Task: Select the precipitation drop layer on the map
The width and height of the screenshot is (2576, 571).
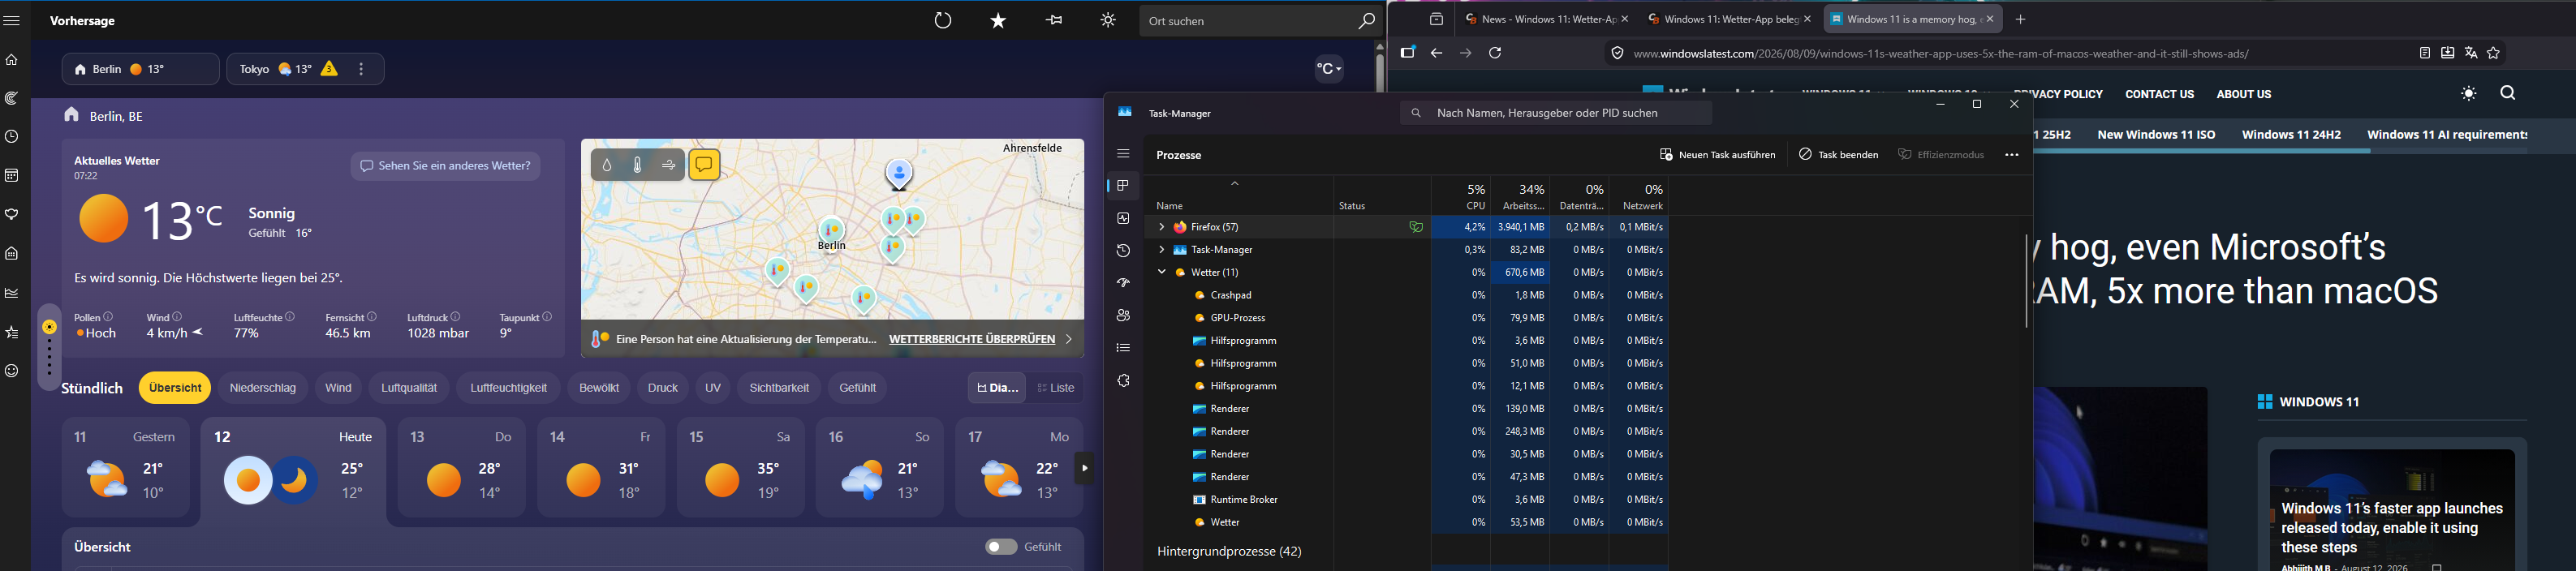Action: [607, 165]
